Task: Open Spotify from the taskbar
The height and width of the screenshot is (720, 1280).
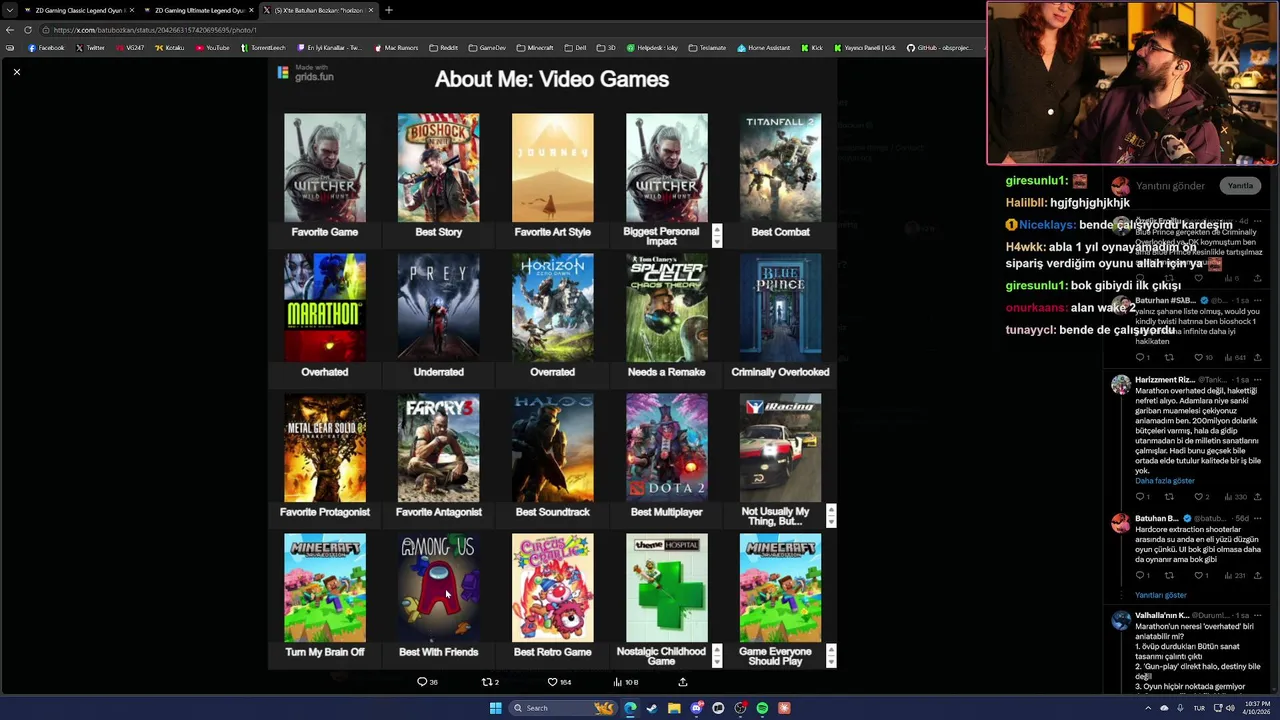Action: 762,708
